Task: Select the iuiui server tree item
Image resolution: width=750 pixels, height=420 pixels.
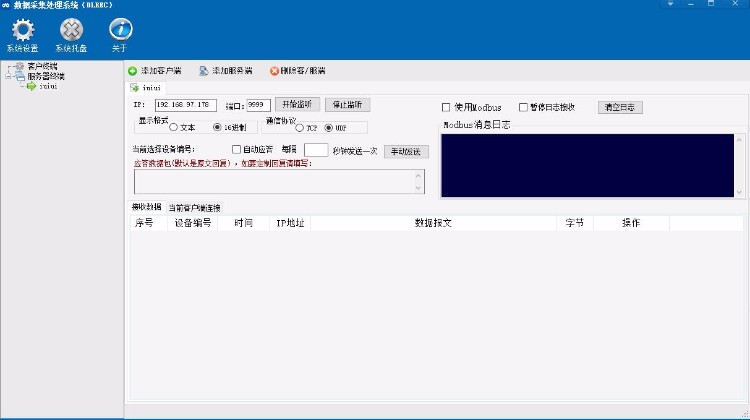Action: (x=48, y=86)
